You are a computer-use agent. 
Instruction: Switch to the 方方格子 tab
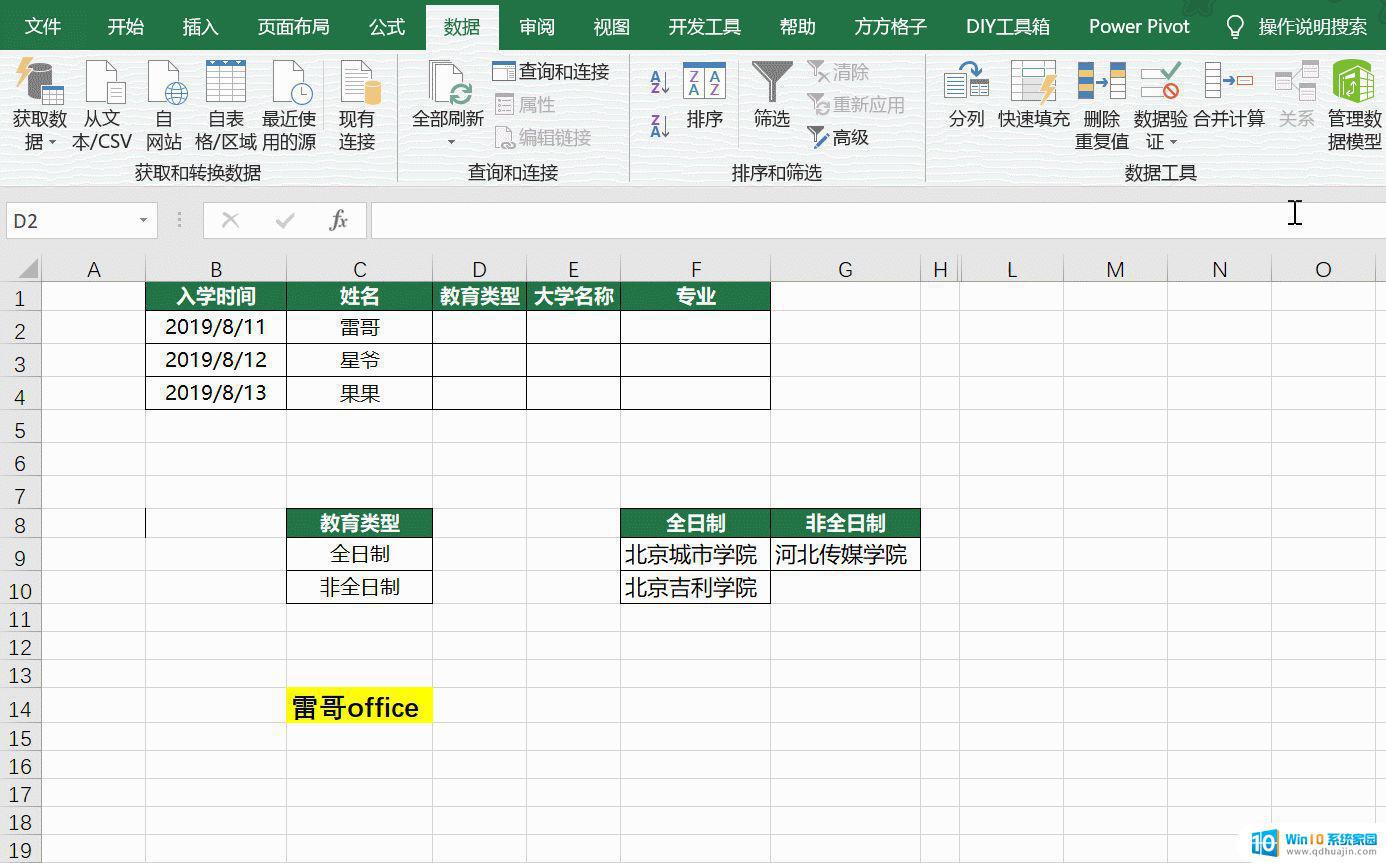pos(890,27)
